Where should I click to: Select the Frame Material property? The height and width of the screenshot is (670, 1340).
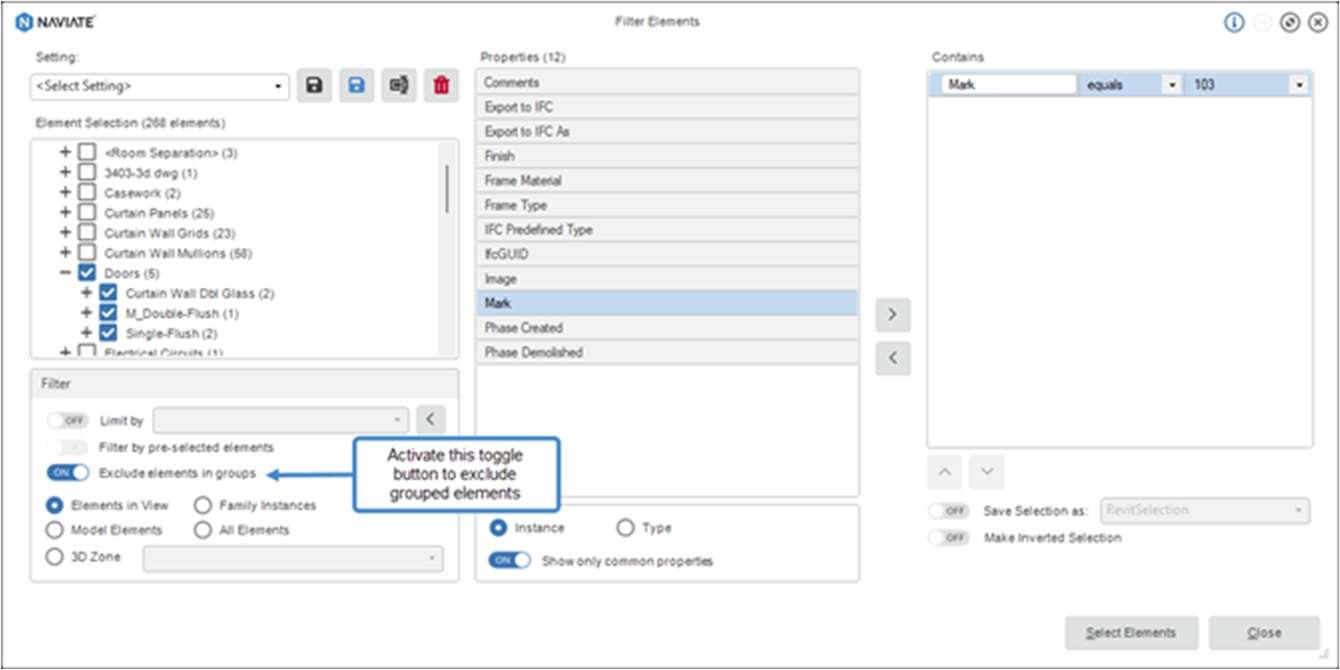pyautogui.click(x=667, y=180)
